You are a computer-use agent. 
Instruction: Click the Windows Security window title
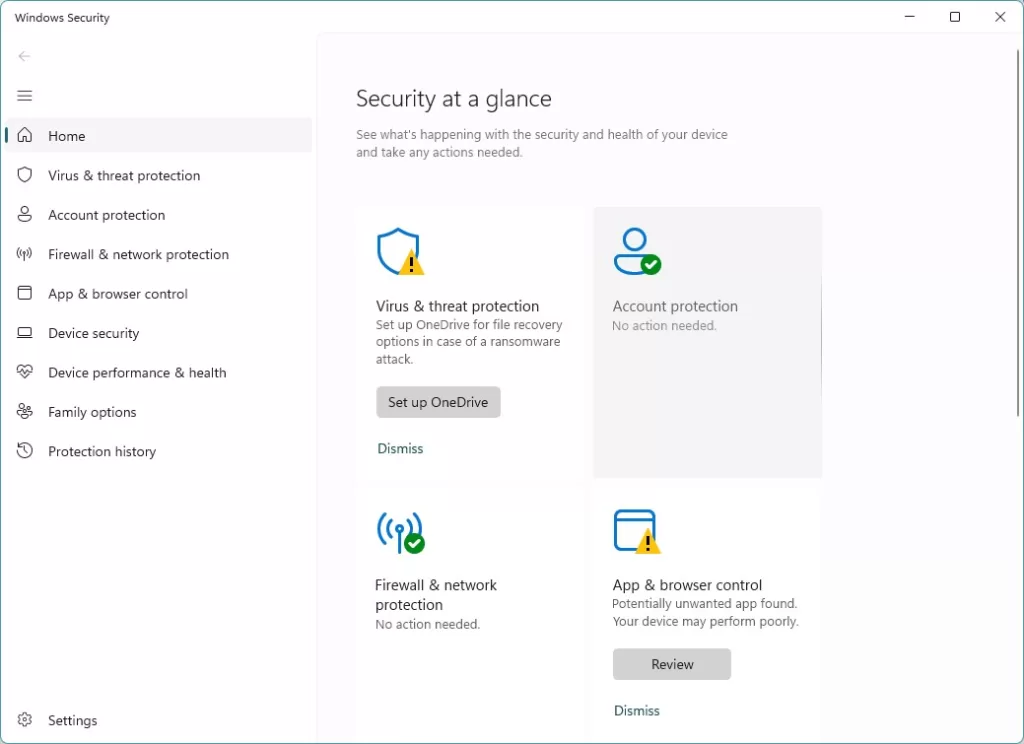62,18
